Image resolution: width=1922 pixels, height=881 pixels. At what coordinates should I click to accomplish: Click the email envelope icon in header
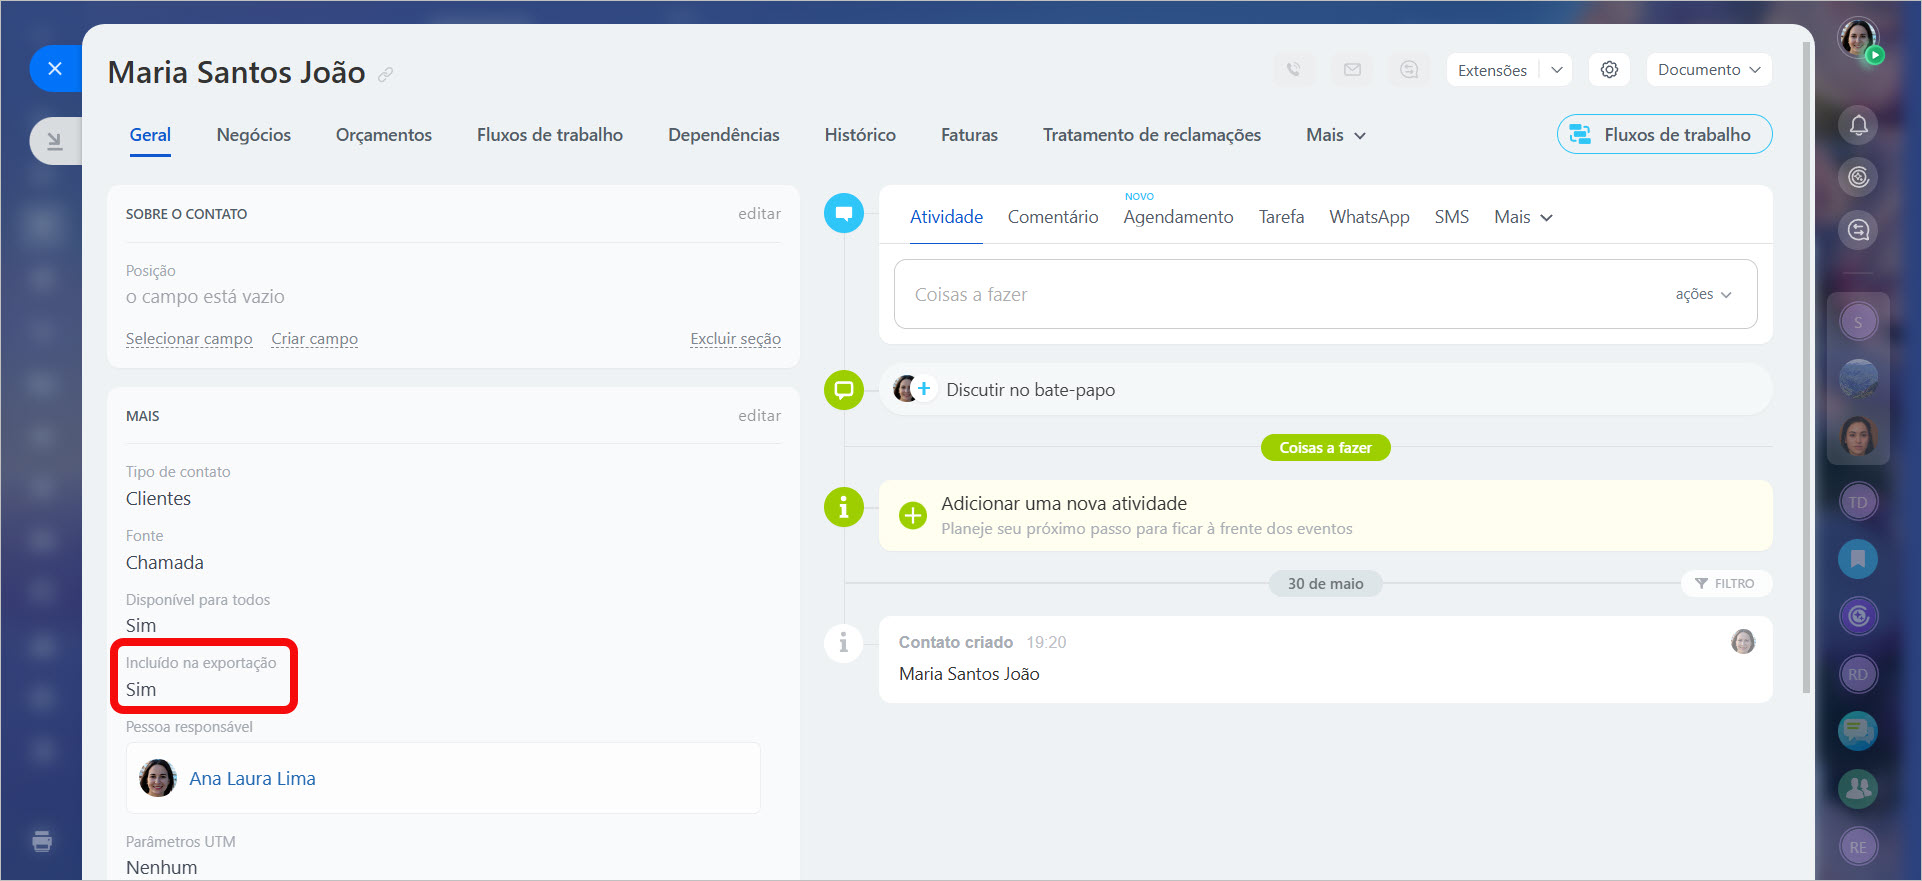pos(1352,70)
